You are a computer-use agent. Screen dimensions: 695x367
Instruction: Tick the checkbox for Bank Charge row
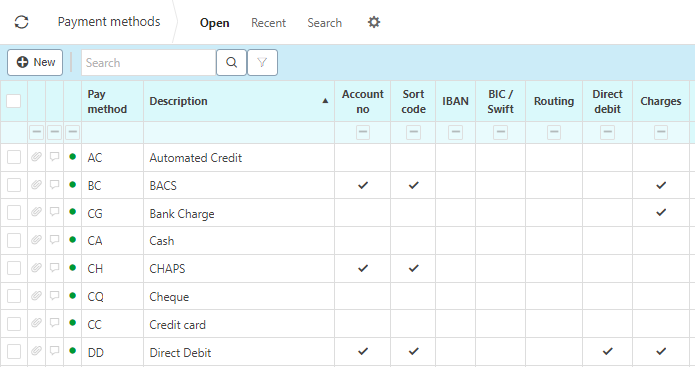point(14,213)
